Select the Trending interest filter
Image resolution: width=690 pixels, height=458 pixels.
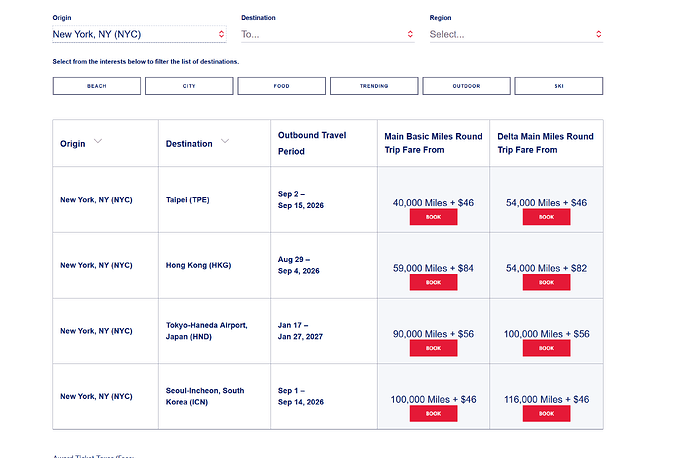[374, 86]
